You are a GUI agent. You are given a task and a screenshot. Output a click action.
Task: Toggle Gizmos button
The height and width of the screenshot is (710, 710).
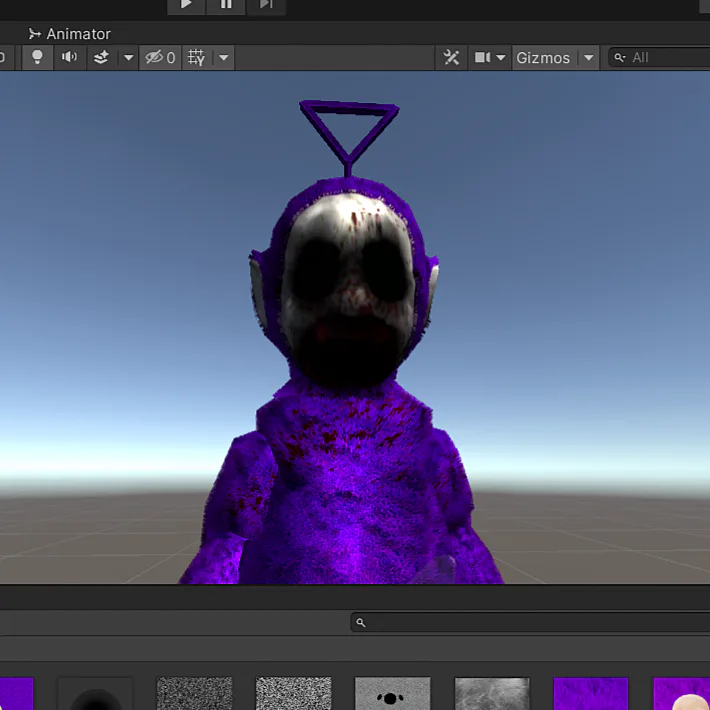tap(543, 58)
